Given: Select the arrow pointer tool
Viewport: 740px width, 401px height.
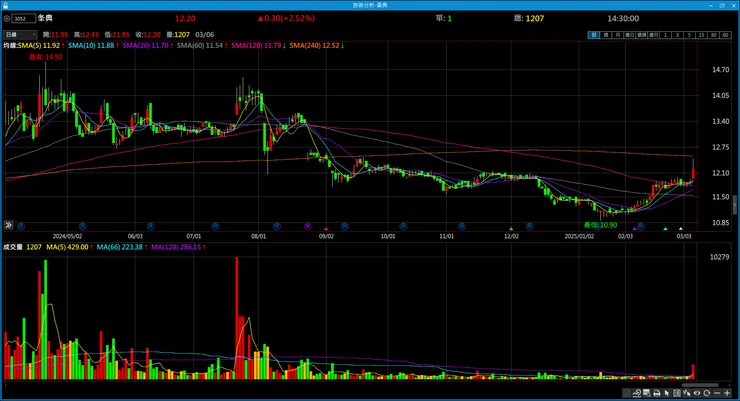Looking at the screenshot, I should tap(667, 393).
